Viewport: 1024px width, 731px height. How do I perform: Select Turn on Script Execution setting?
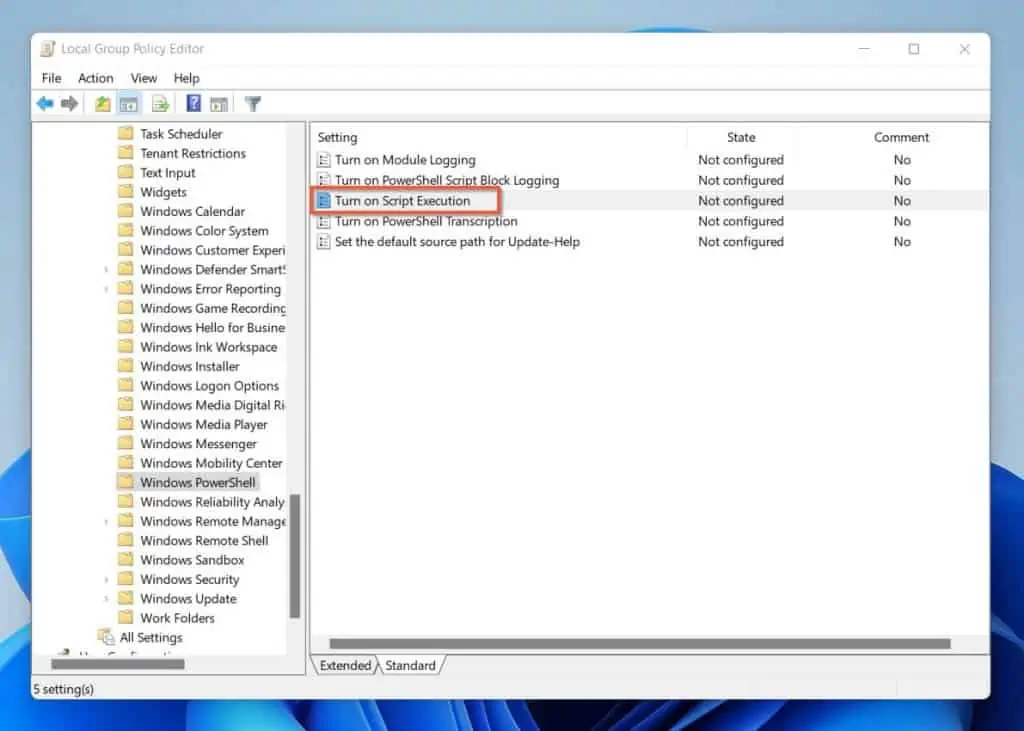[x=402, y=201]
